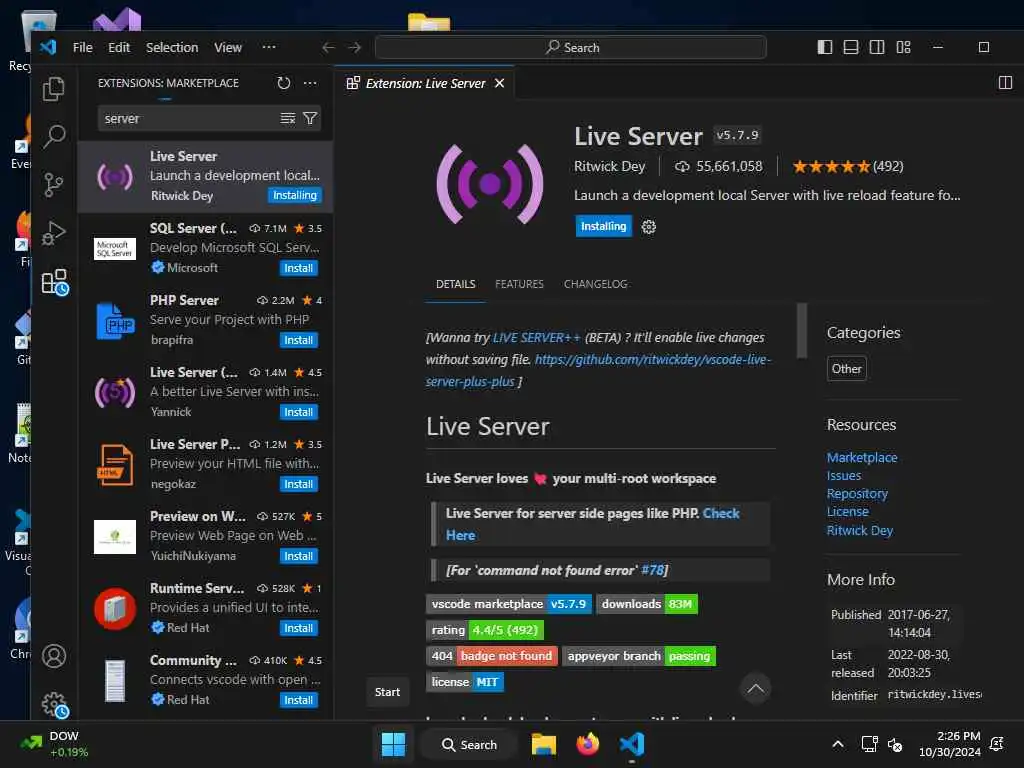The width and height of the screenshot is (1024, 768).
Task: Expand overflow menu with three dots
Action: (268, 47)
